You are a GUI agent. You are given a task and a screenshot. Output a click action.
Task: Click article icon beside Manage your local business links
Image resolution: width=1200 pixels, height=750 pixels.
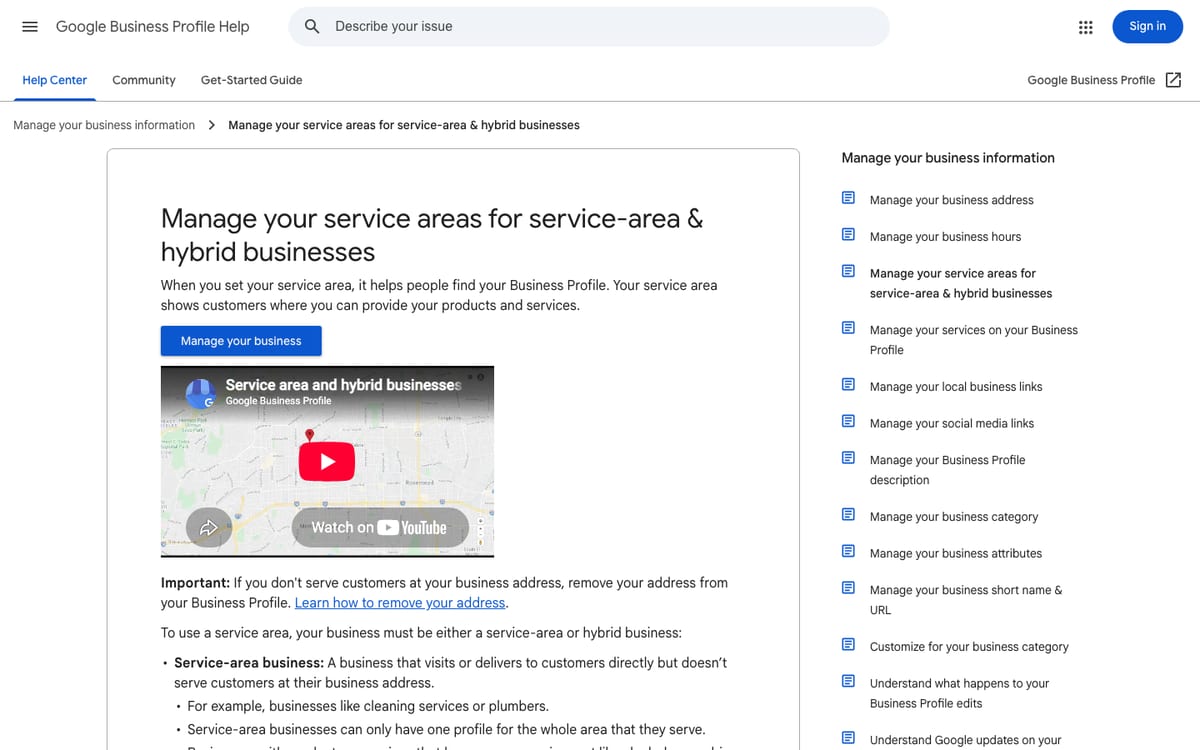848,385
